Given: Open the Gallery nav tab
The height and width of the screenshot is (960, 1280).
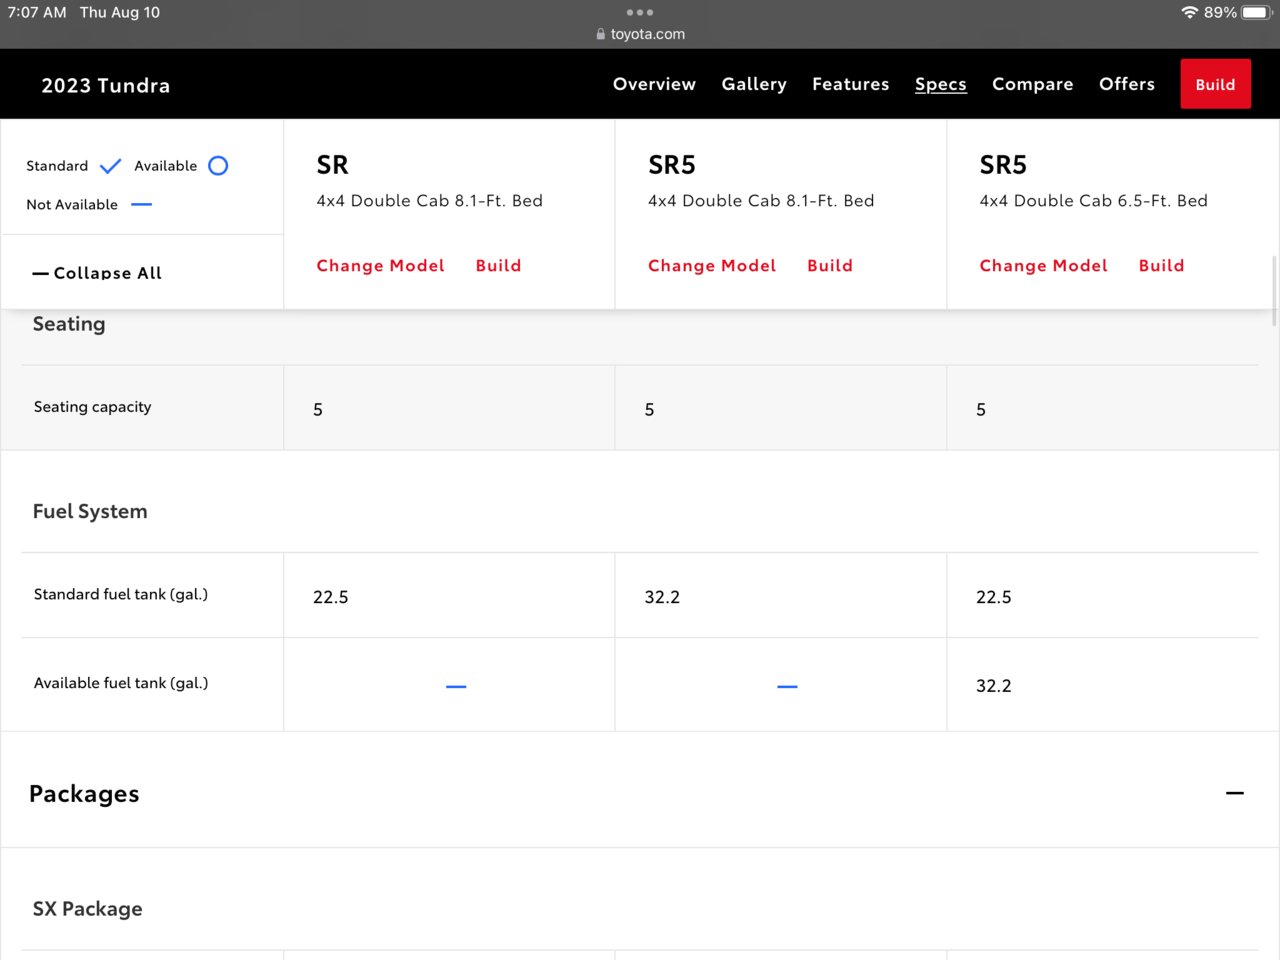Looking at the screenshot, I should click(x=754, y=84).
